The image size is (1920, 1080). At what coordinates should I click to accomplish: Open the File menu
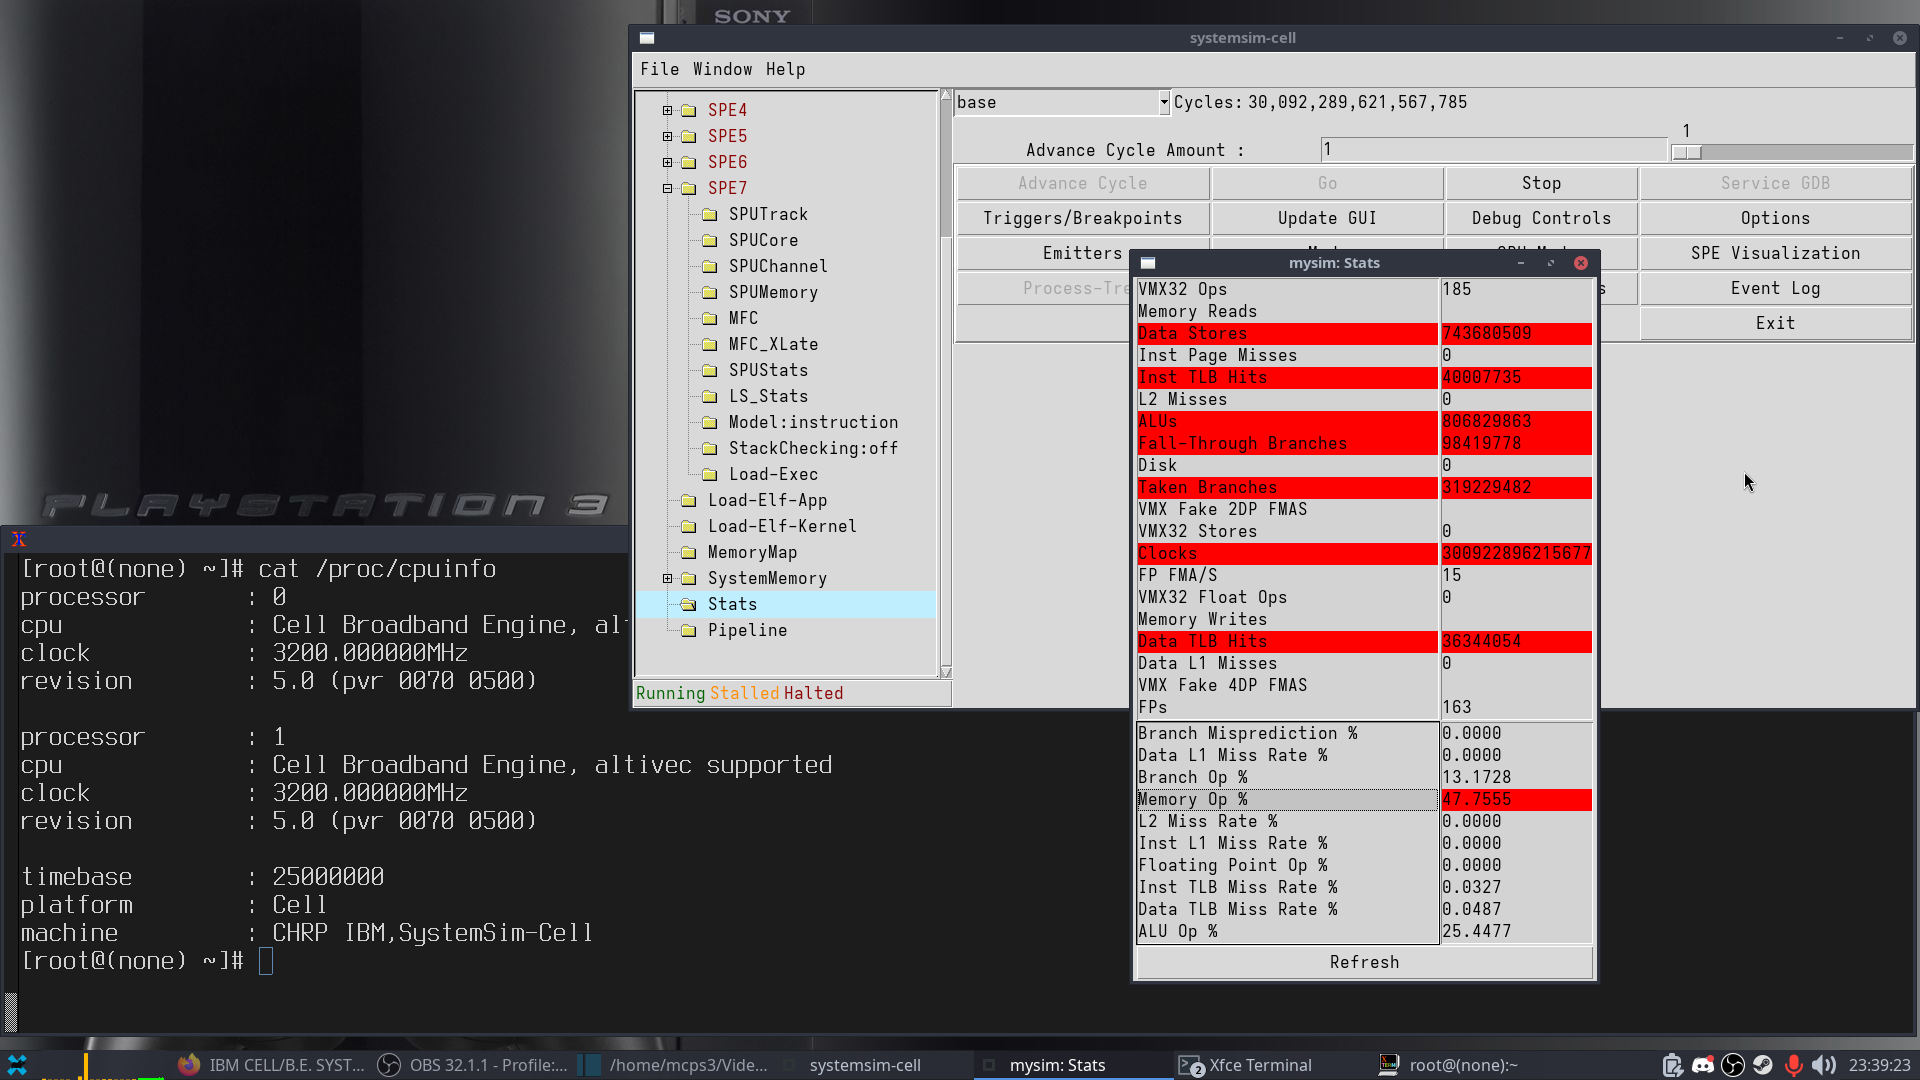point(659,69)
